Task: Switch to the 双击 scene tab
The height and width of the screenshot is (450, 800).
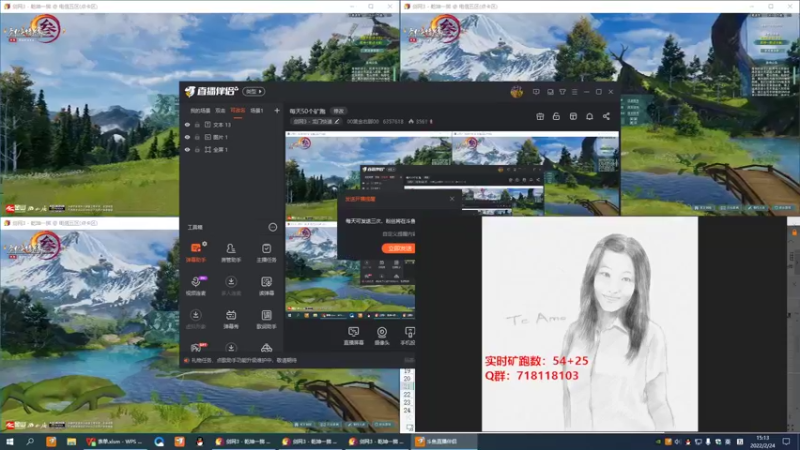Action: pyautogui.click(x=220, y=110)
